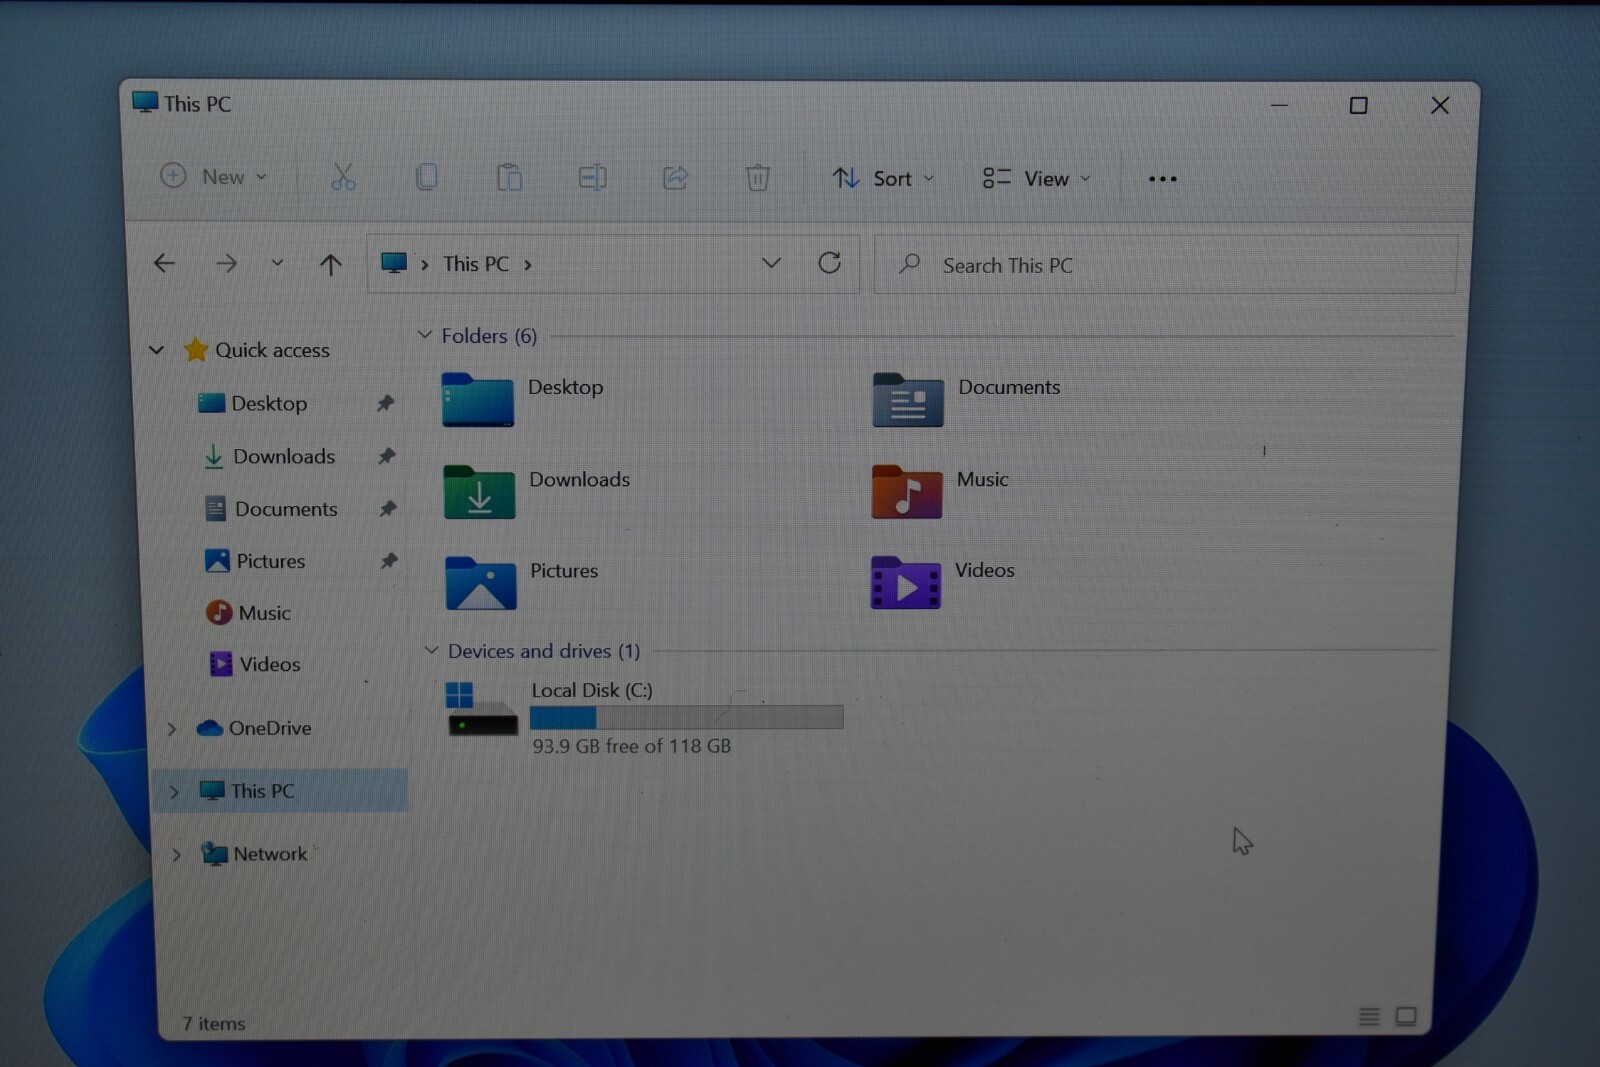The width and height of the screenshot is (1600, 1067).
Task: Open the Documents folder icon in main pane
Action: (907, 400)
